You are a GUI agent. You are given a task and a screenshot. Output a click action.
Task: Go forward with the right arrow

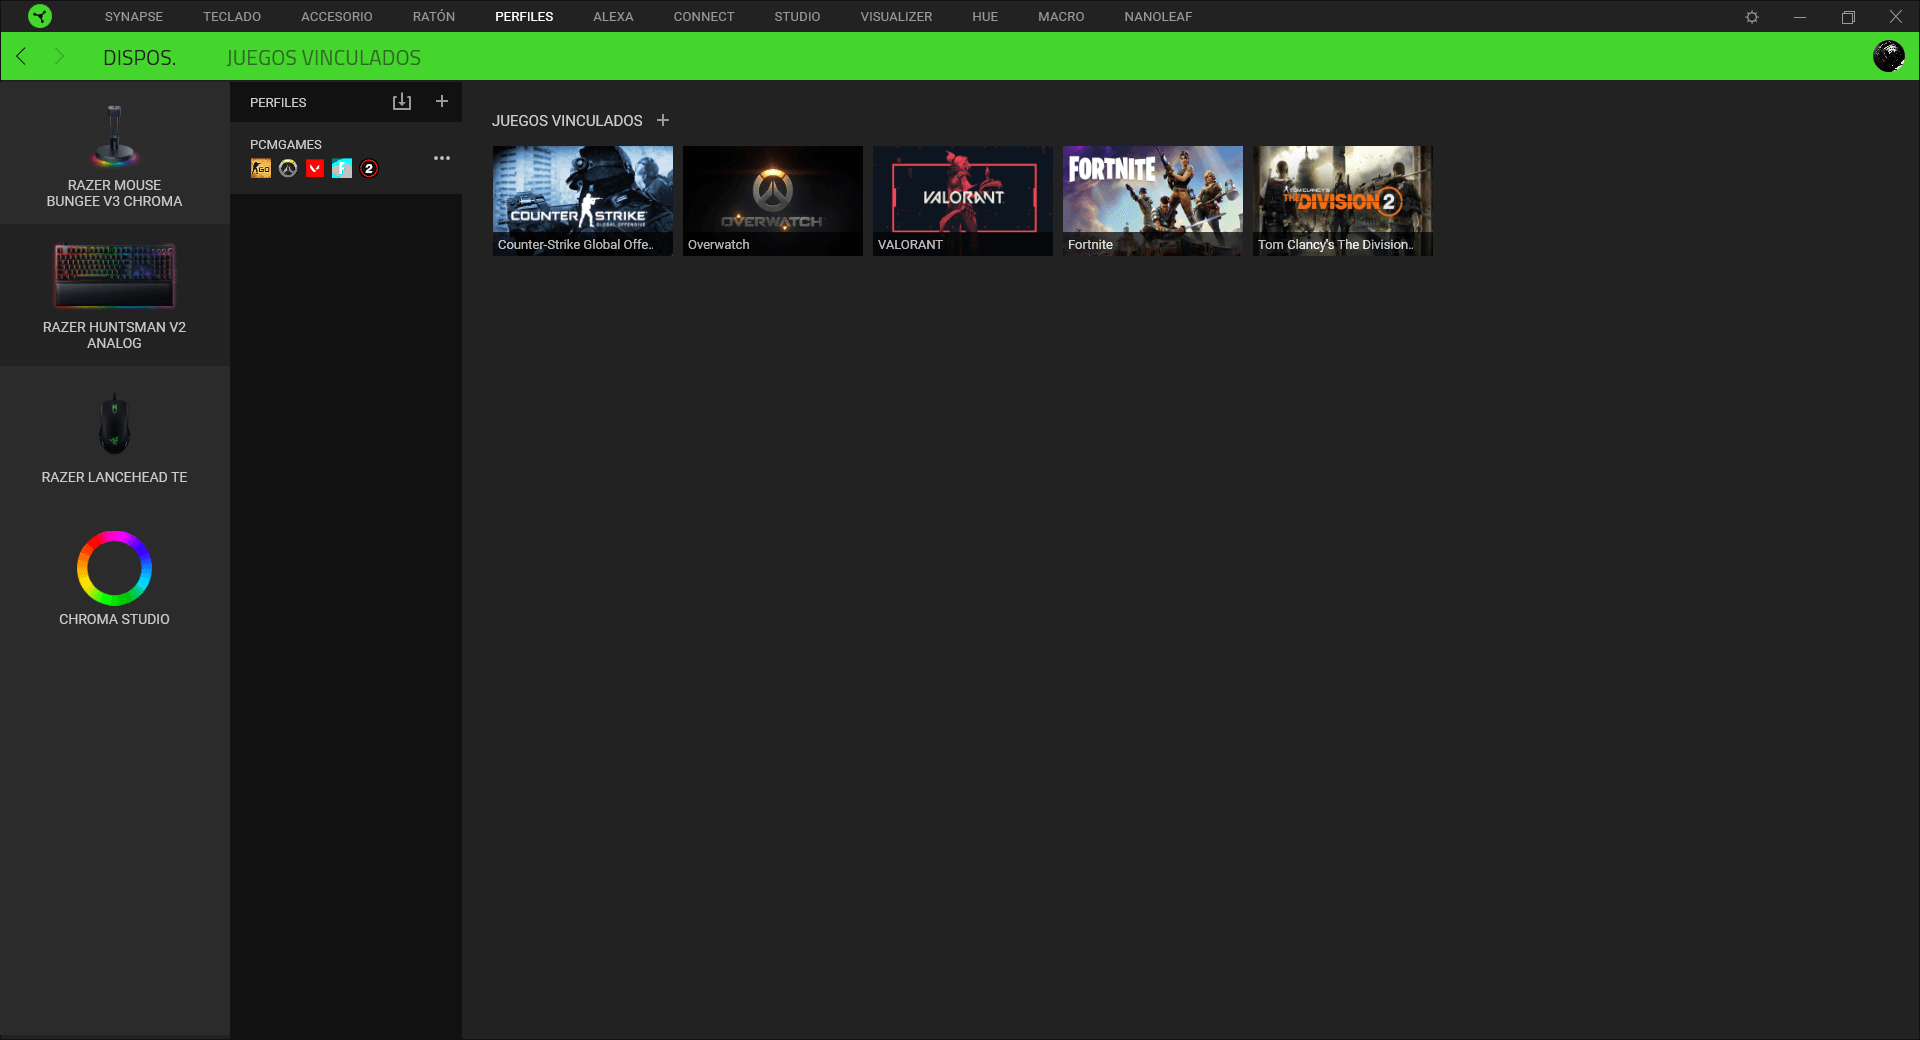coord(59,56)
